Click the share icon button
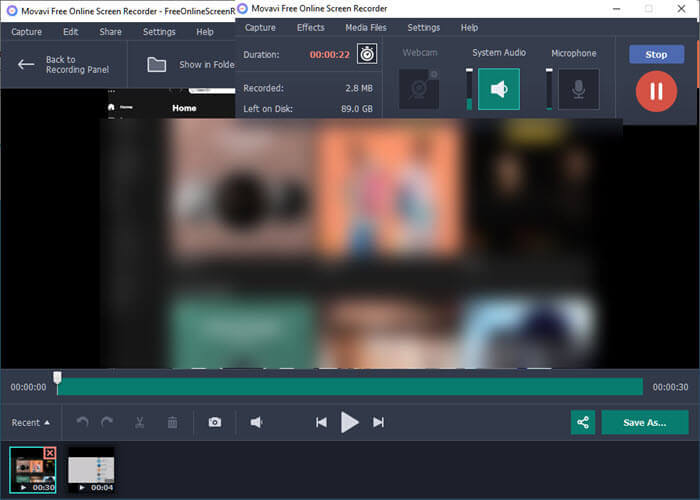Screen dimensions: 700x500 pos(582,422)
